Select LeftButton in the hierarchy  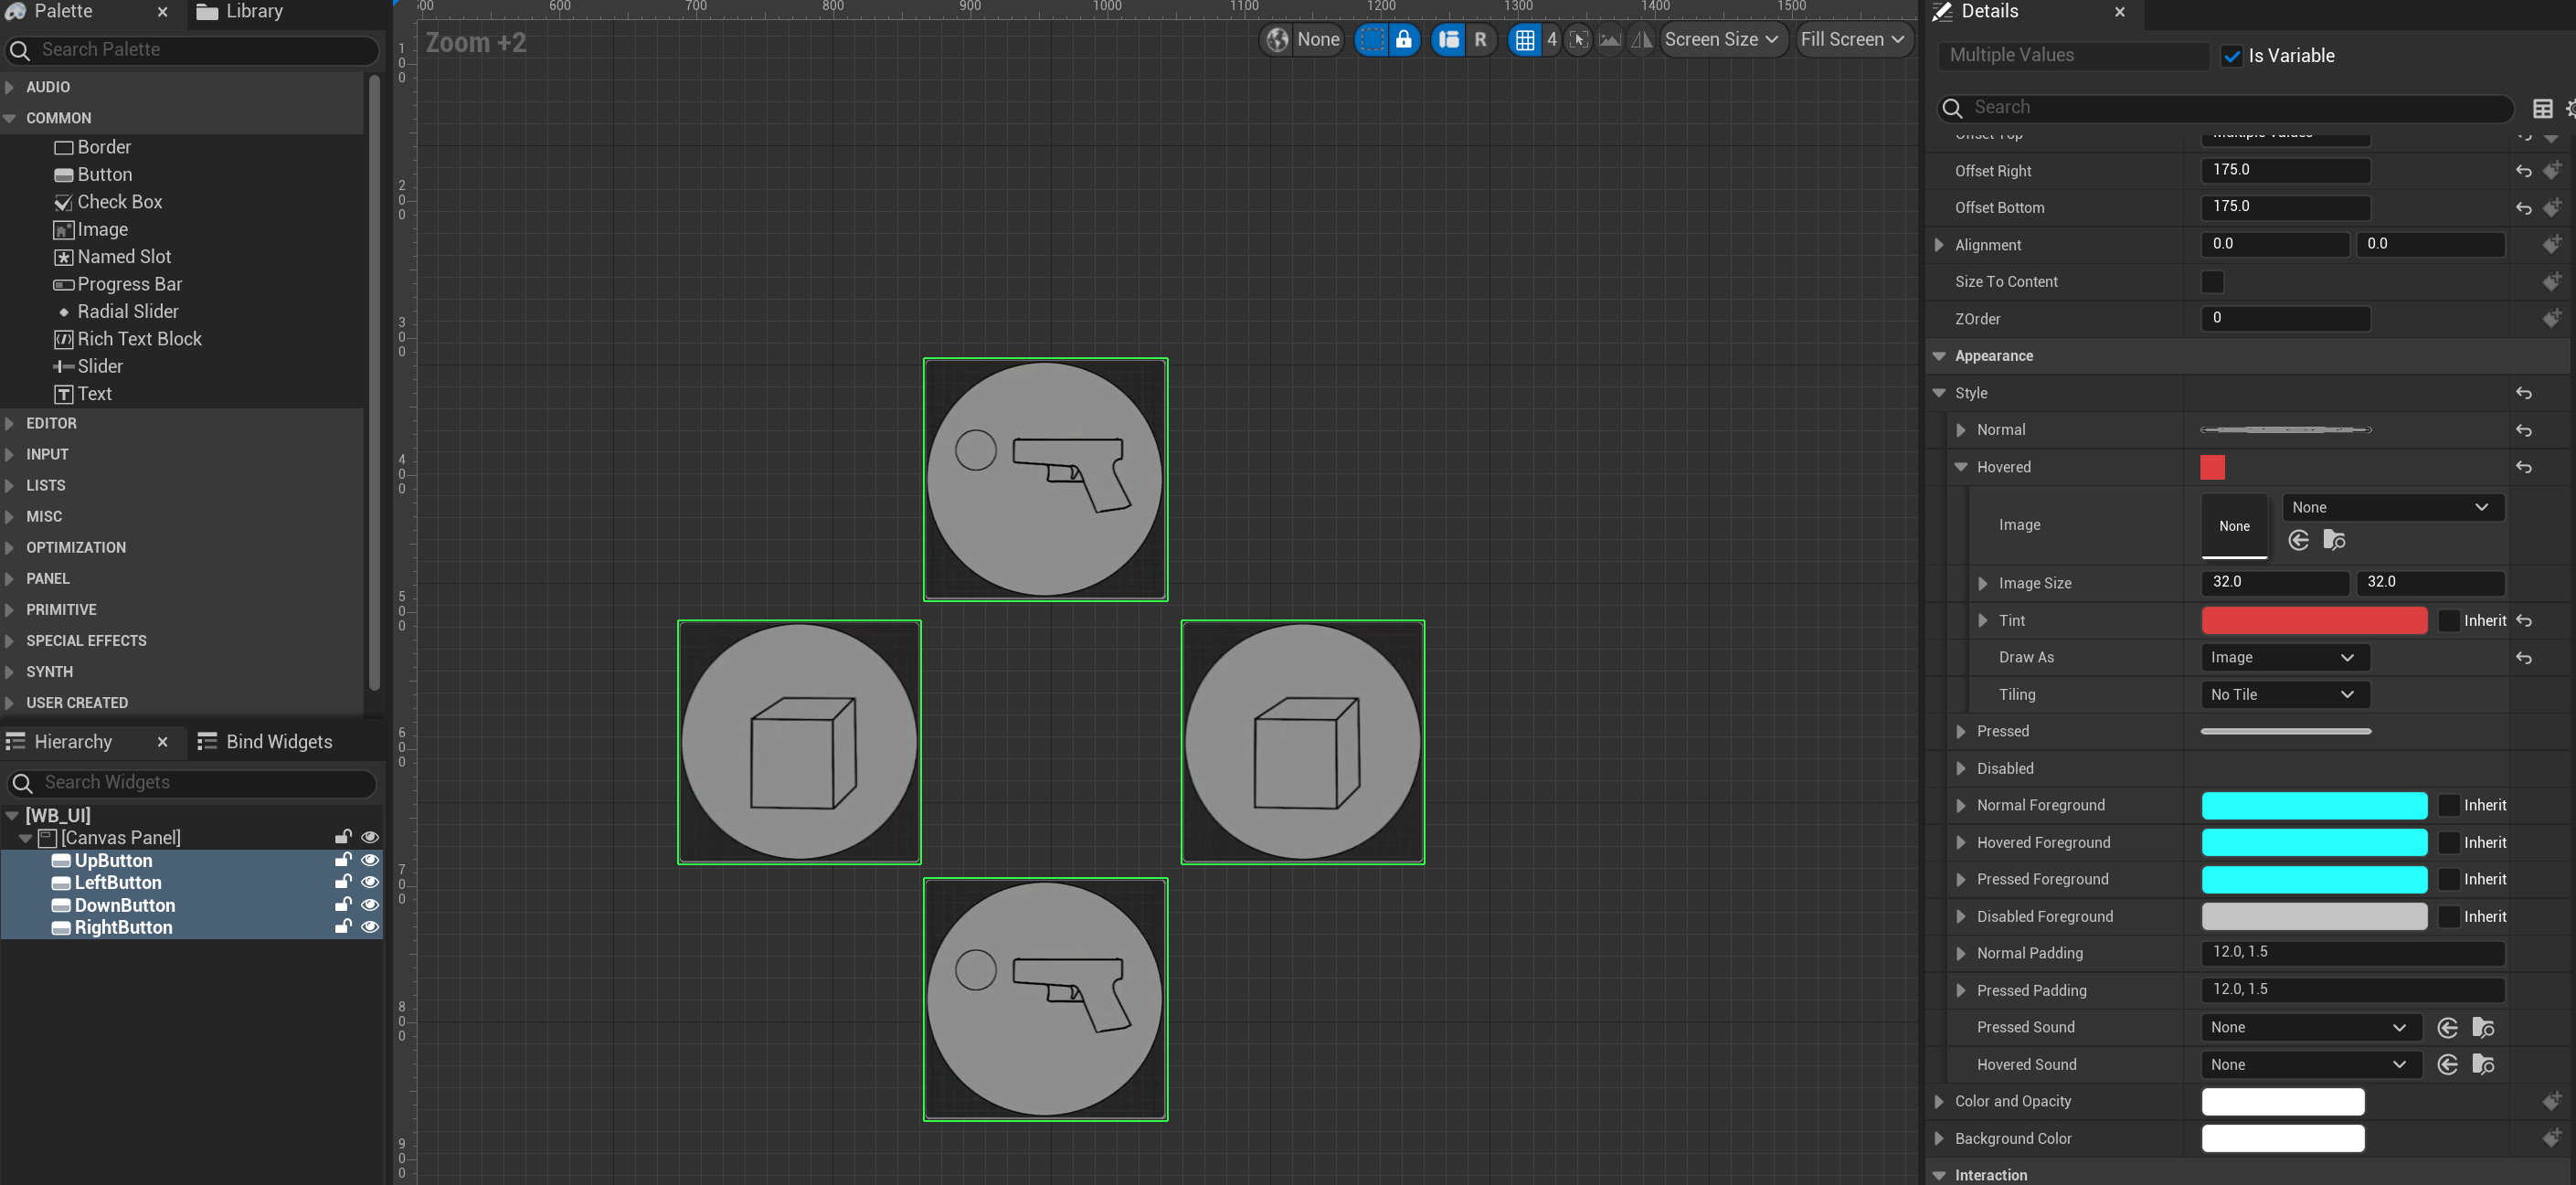click(x=118, y=882)
